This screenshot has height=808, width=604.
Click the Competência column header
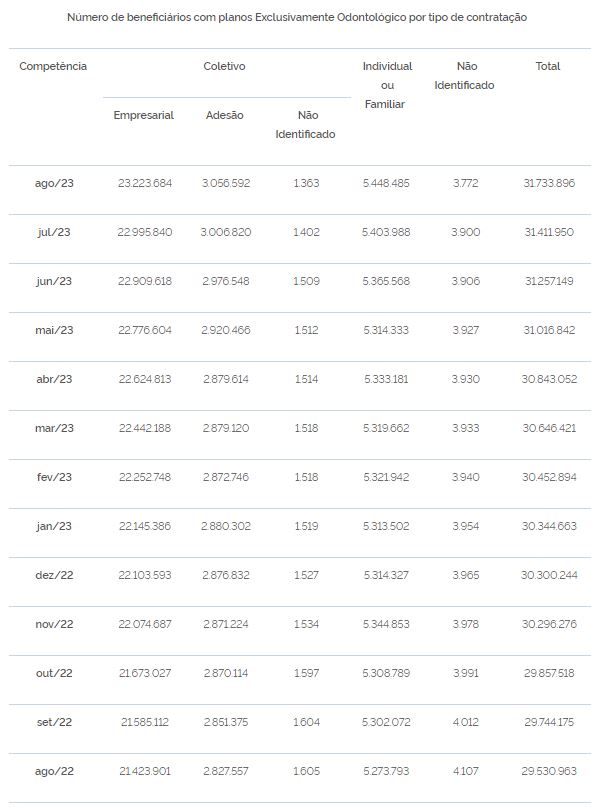pyautogui.click(x=53, y=66)
